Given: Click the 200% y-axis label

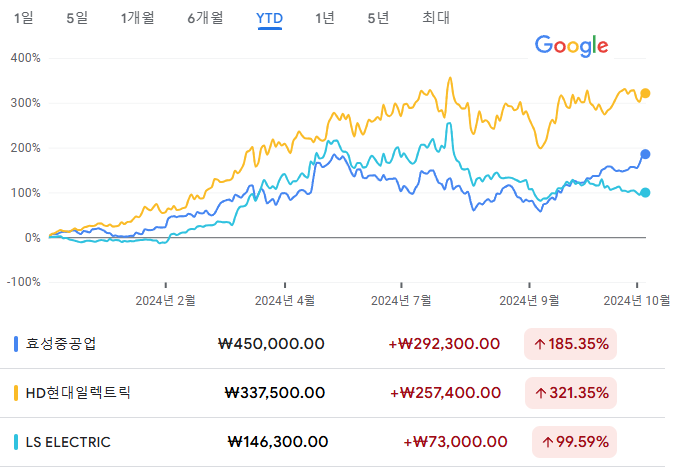Looking at the screenshot, I should click(x=26, y=148).
